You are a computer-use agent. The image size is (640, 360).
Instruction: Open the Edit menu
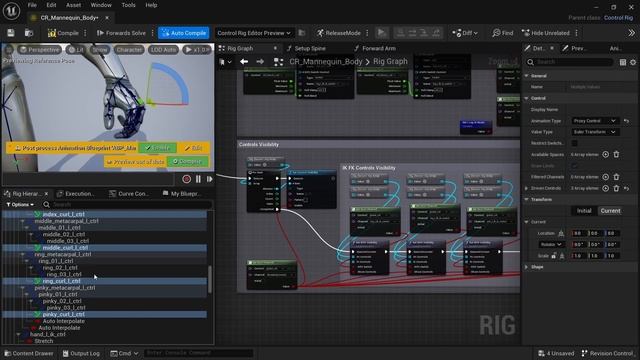tap(51, 5)
